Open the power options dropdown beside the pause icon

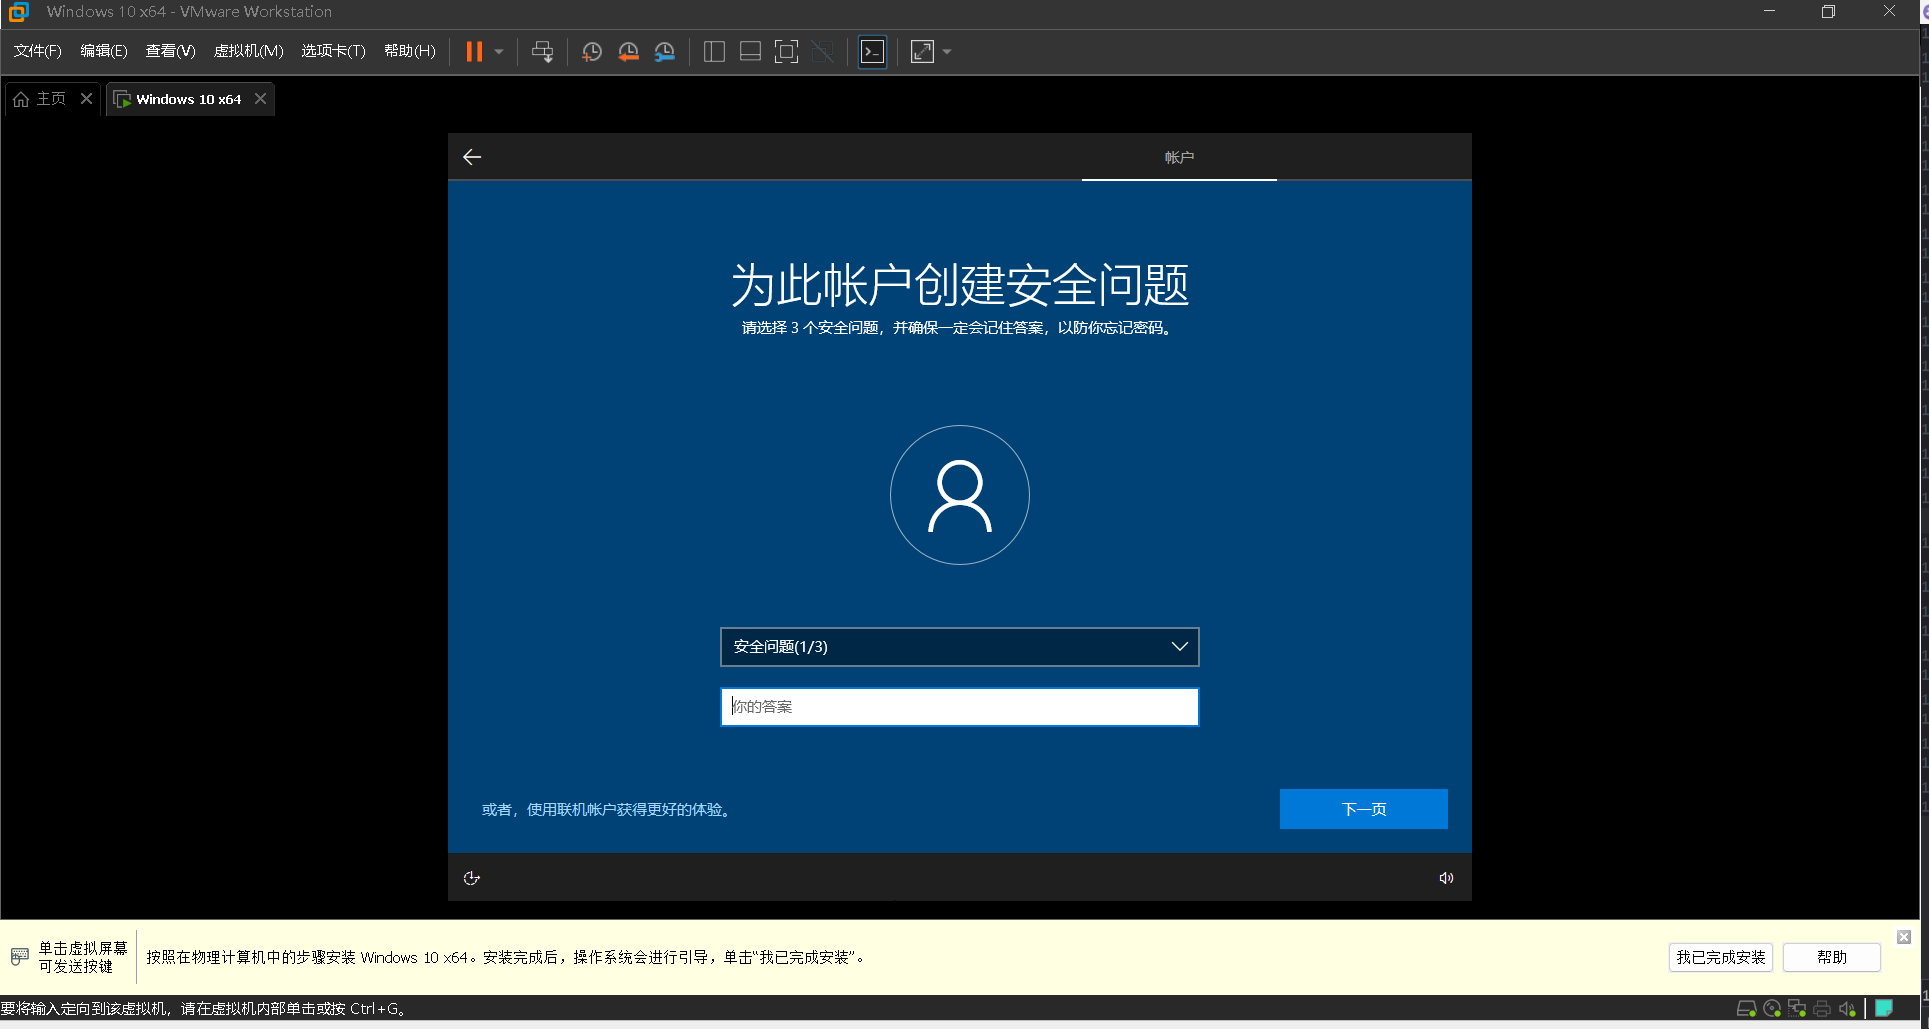499,52
